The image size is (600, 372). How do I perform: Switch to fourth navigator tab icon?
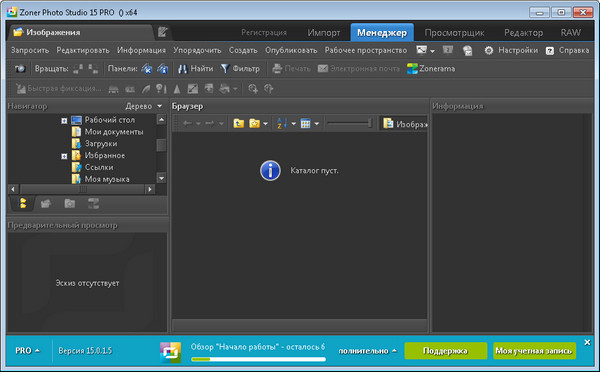coord(93,204)
